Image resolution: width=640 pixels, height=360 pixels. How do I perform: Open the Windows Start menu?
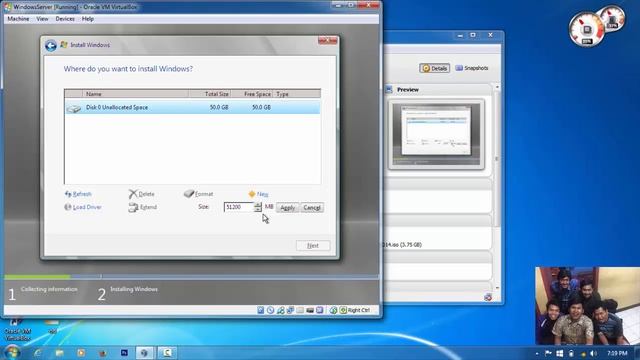[x=12, y=353]
